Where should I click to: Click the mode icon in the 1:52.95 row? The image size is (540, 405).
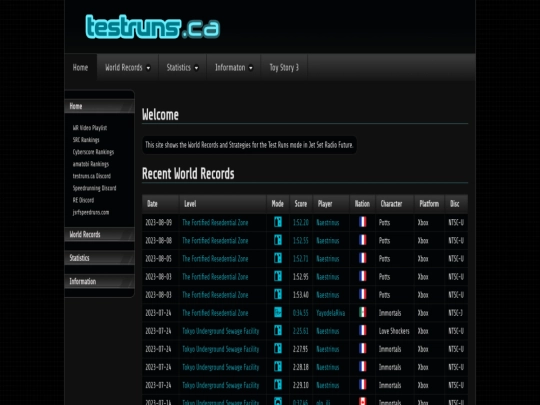(278, 276)
